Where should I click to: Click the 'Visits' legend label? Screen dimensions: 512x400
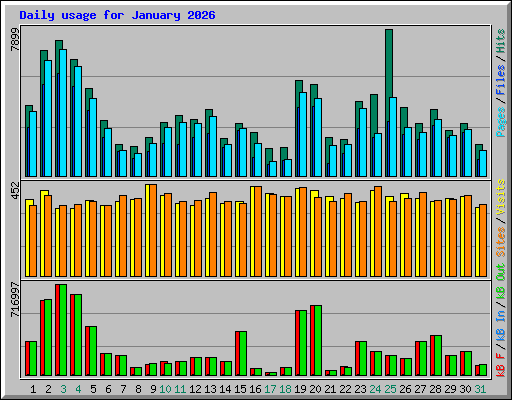coord(500,197)
